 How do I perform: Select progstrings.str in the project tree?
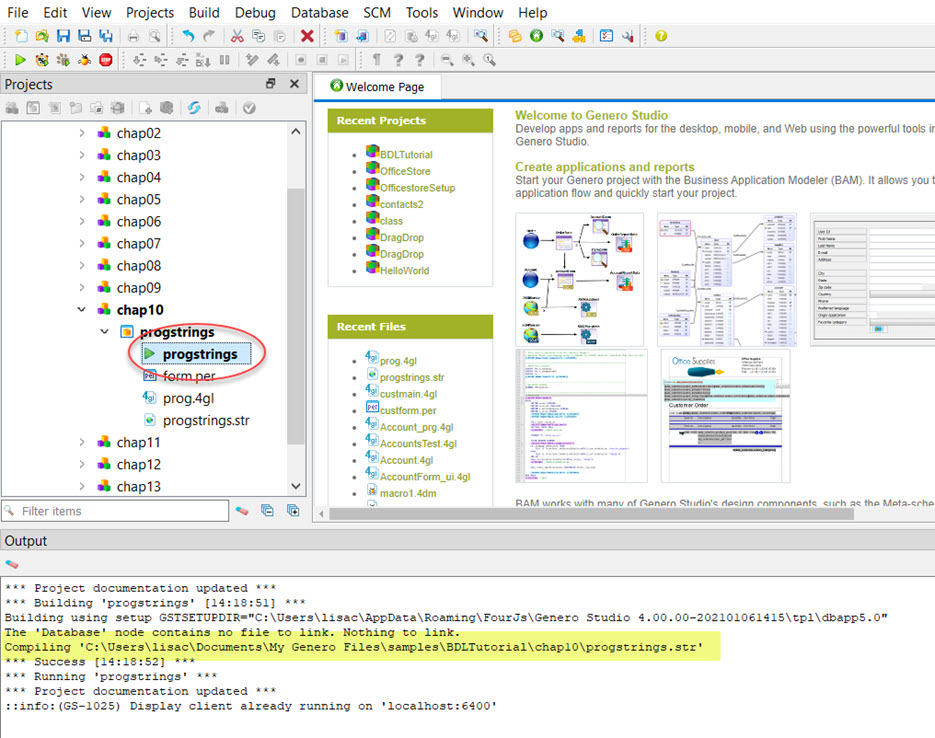tap(206, 420)
